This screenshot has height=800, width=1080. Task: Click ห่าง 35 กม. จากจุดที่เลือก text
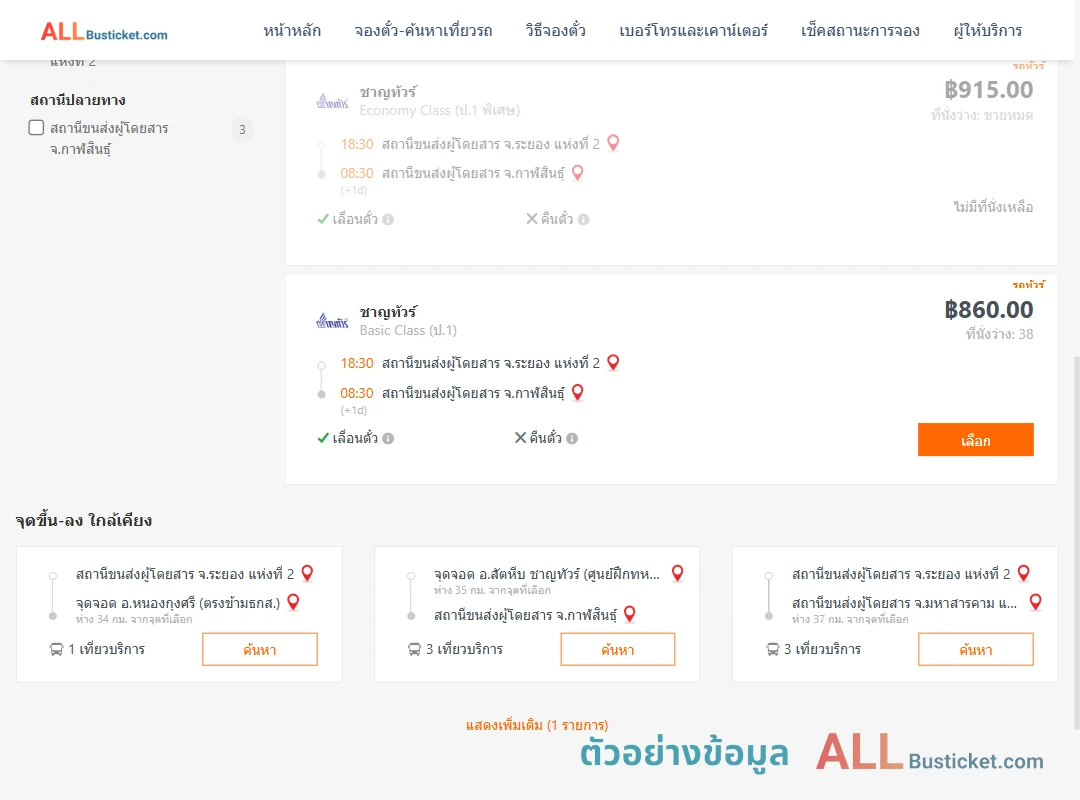[x=492, y=591]
